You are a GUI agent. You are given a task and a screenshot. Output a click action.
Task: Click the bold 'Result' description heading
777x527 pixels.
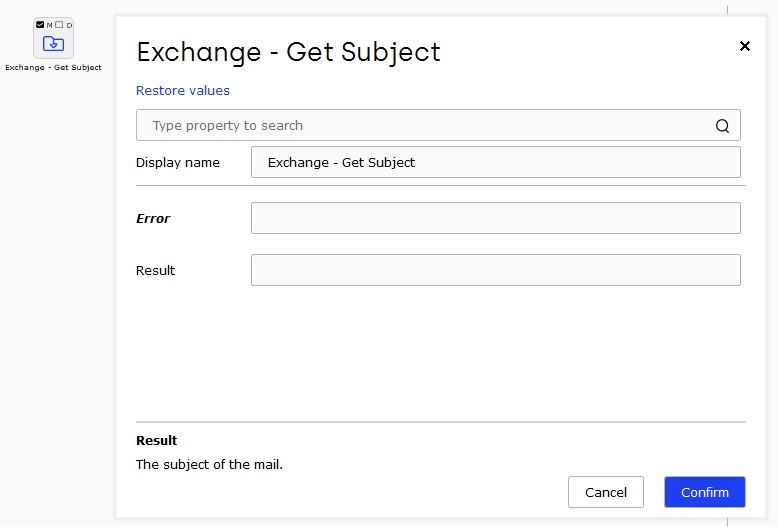click(x=156, y=441)
